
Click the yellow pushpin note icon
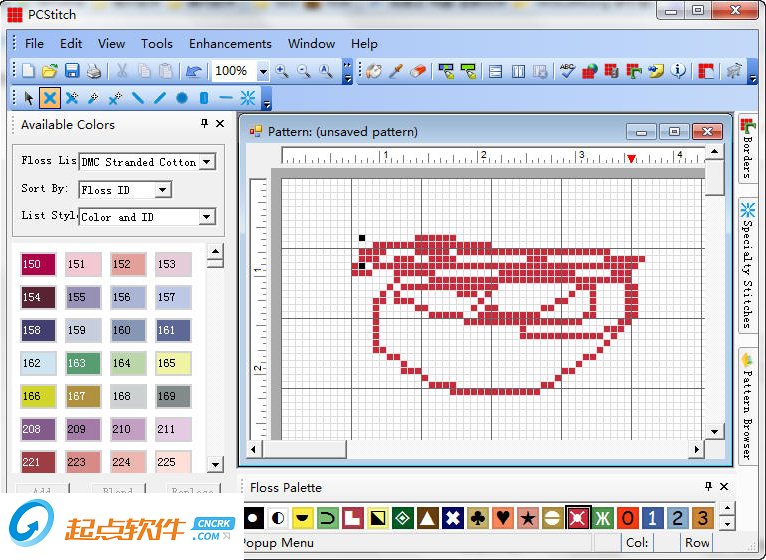pyautogui.click(x=656, y=71)
